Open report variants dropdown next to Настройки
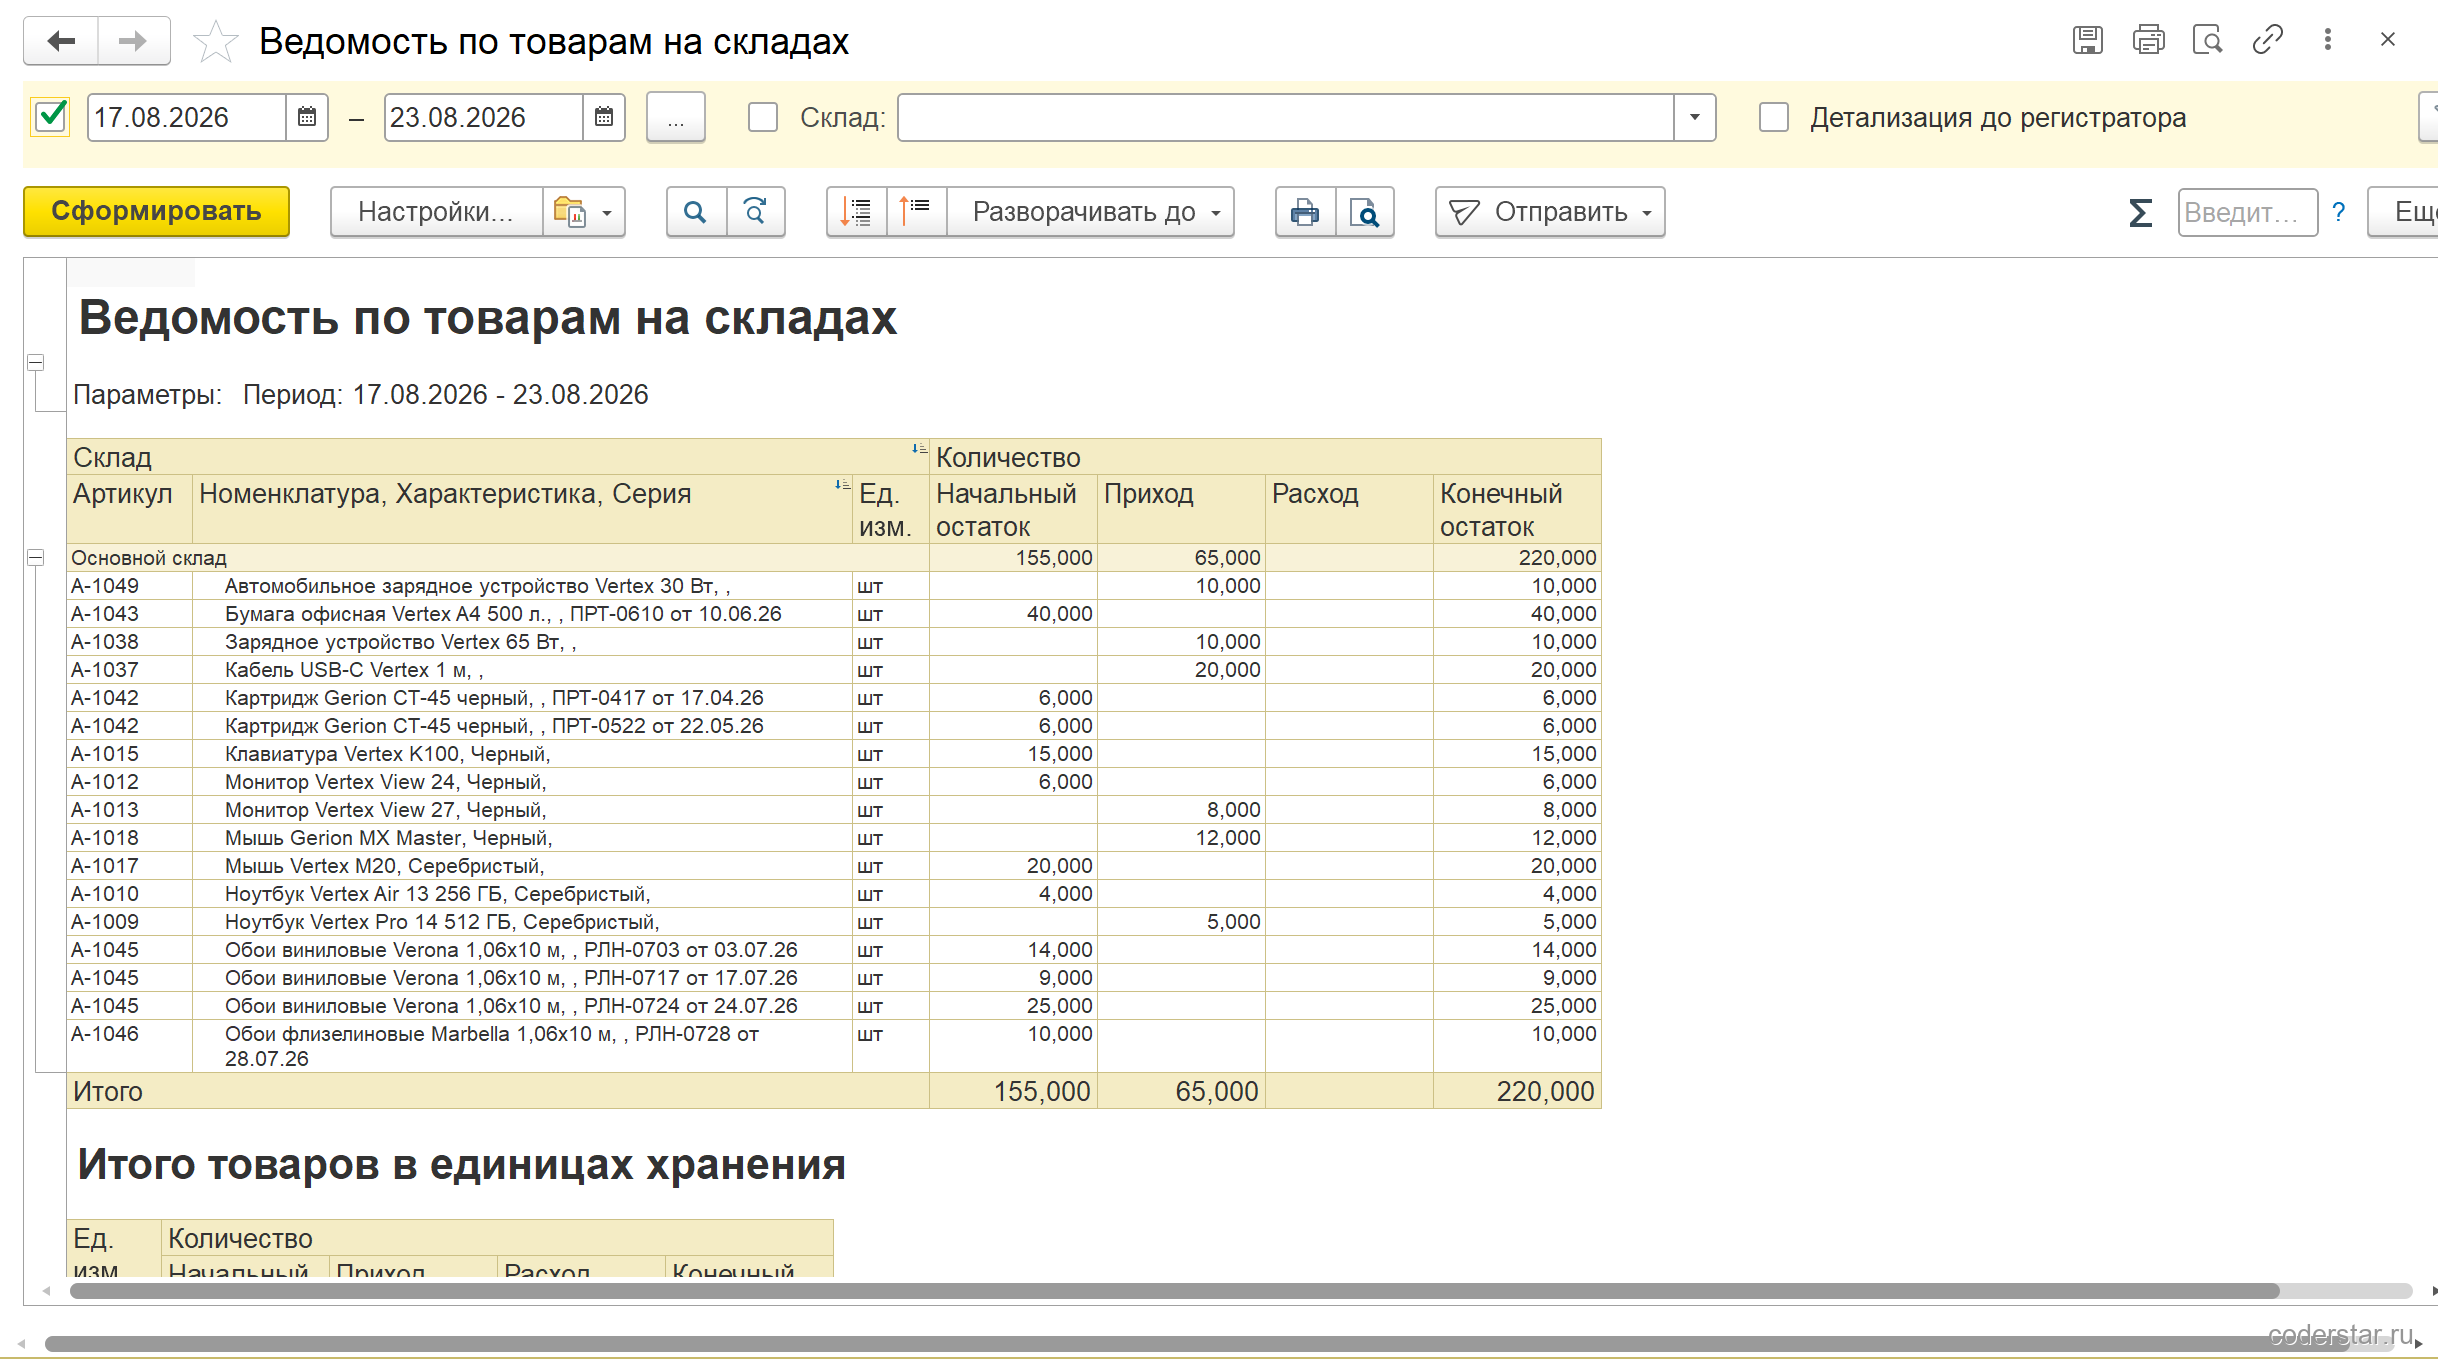The width and height of the screenshot is (2438, 1359). point(584,212)
